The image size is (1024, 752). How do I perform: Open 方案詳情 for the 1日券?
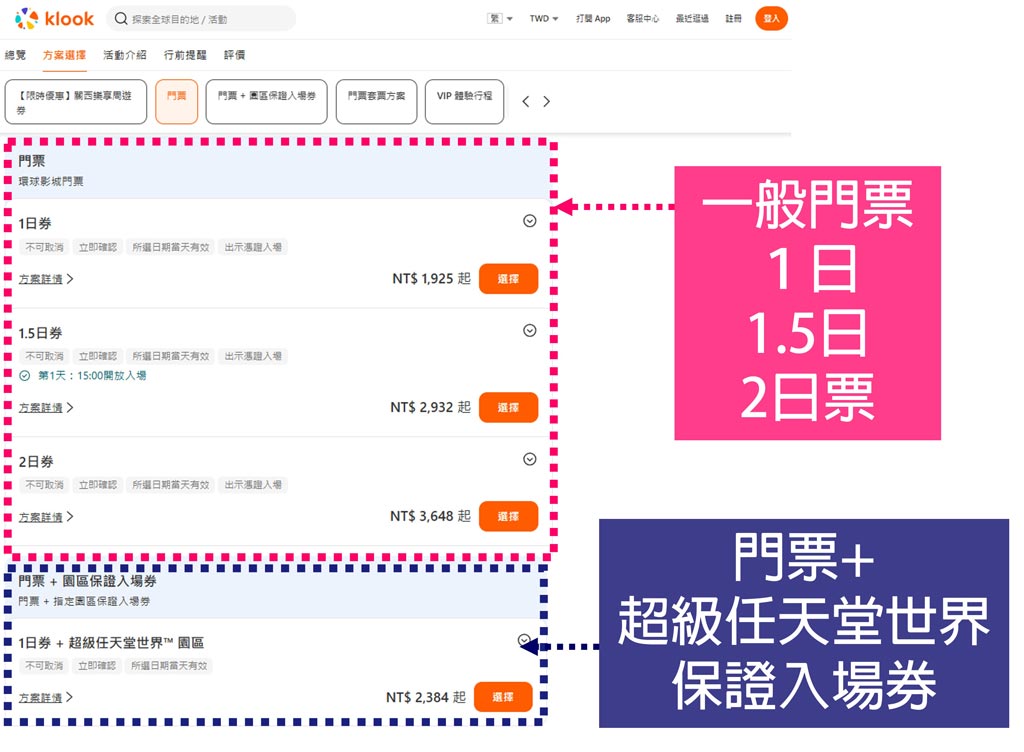[46, 279]
